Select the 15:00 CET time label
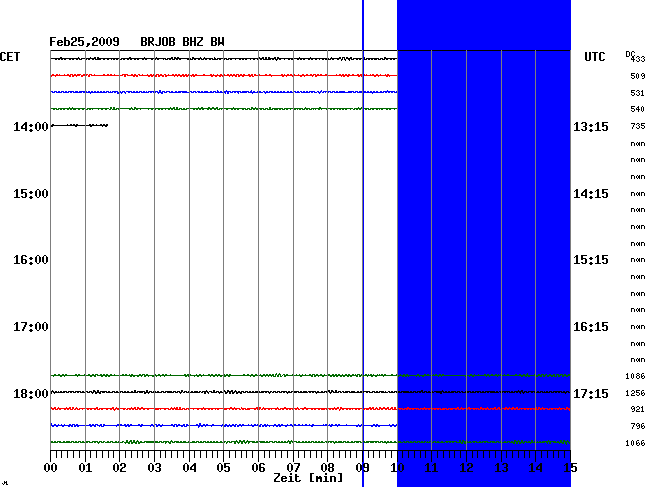The height and width of the screenshot is (494, 650). tap(31, 194)
